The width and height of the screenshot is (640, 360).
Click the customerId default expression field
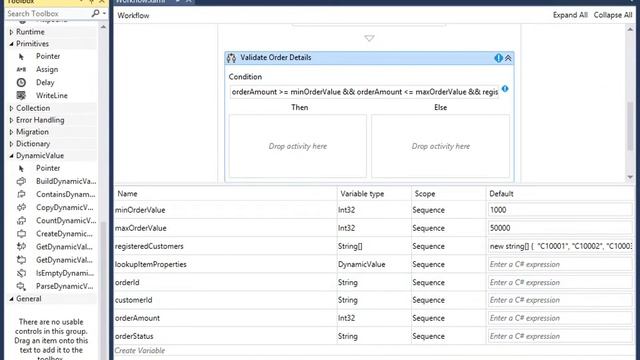tap(560, 300)
